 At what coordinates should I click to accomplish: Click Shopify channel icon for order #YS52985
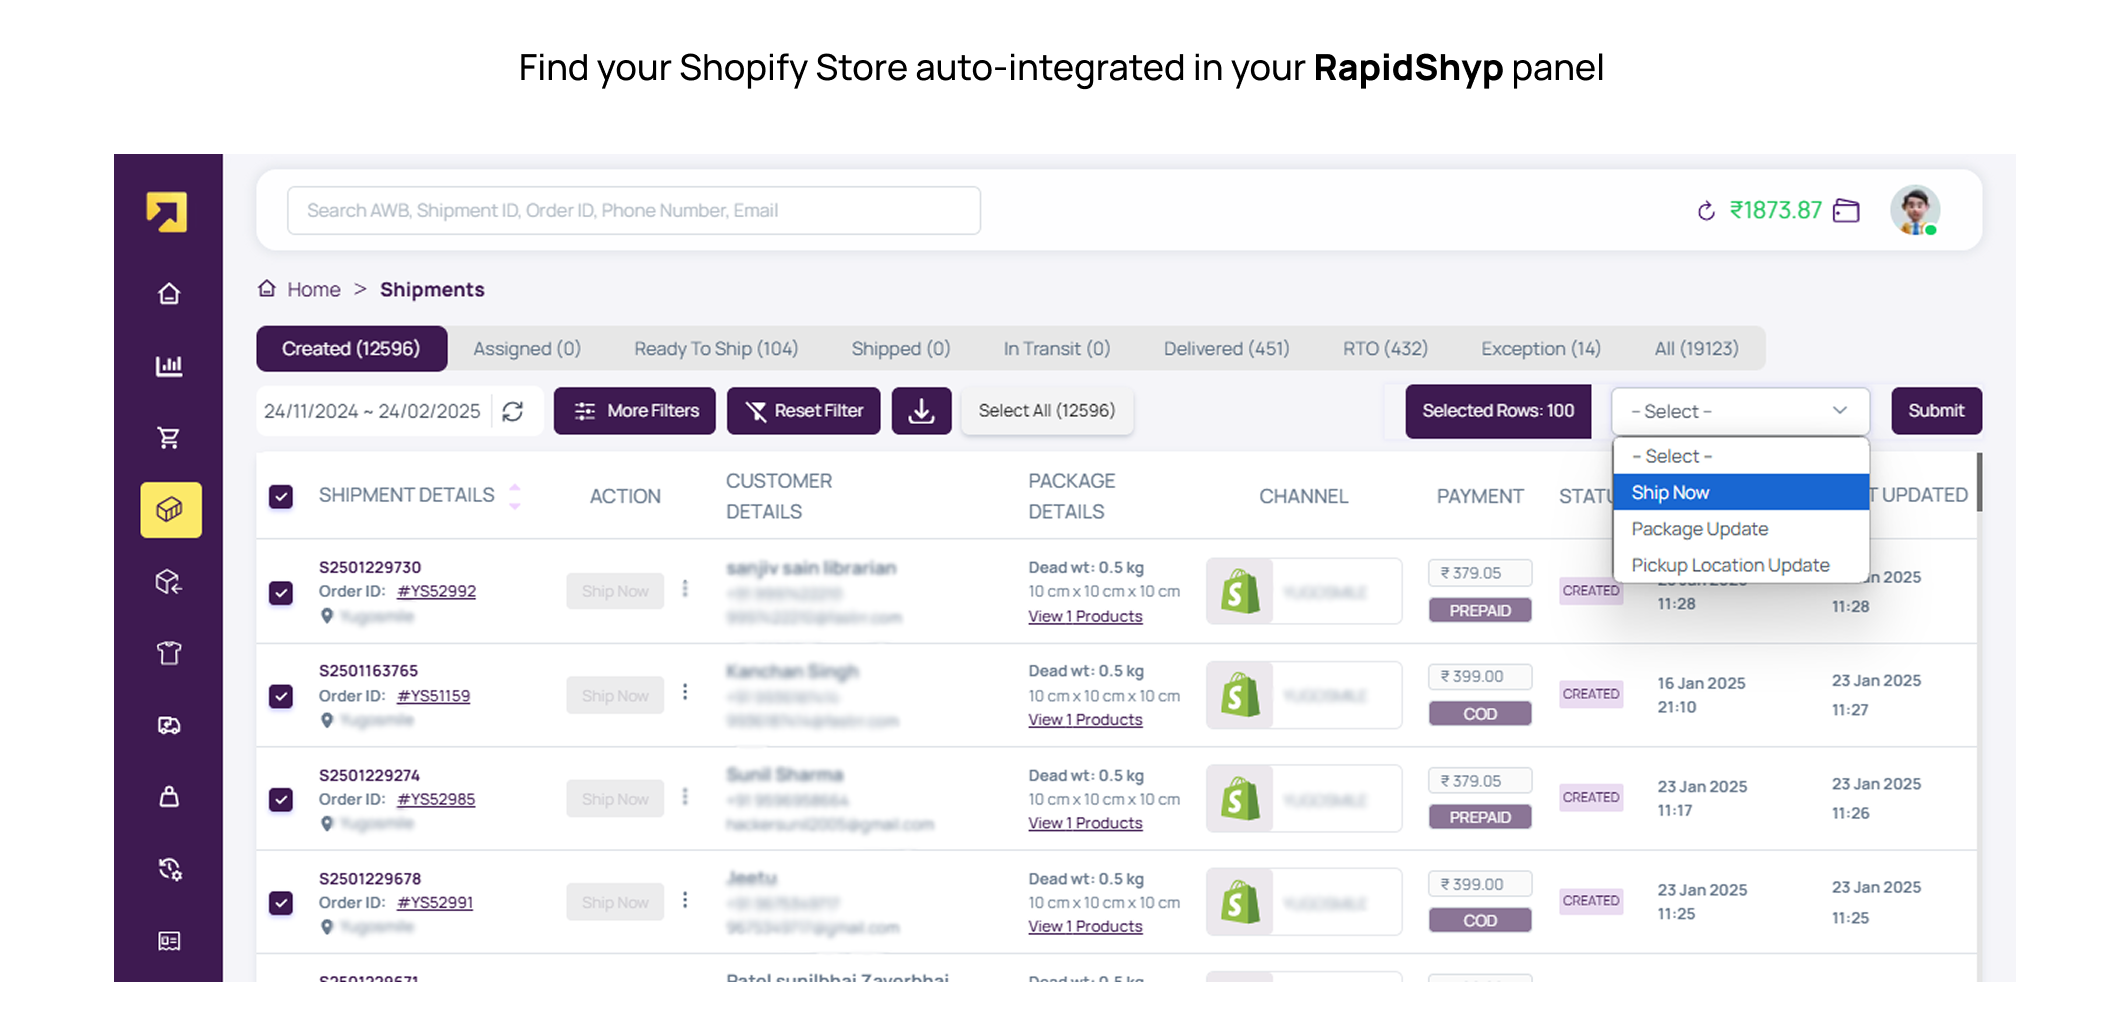click(1240, 799)
